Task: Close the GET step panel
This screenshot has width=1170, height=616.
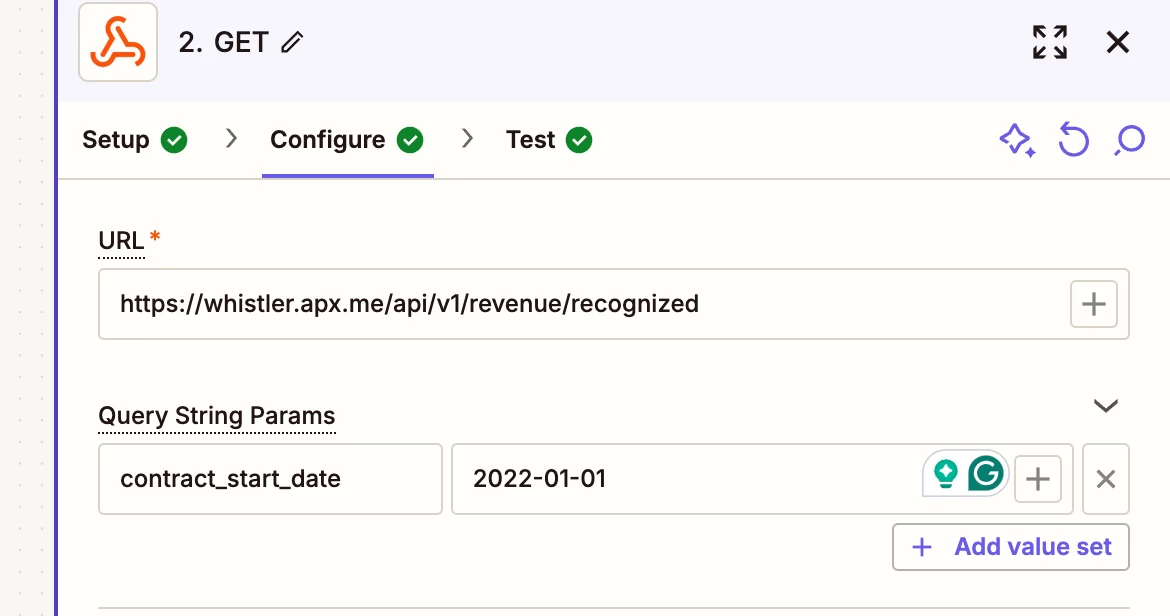Action: pos(1118,42)
